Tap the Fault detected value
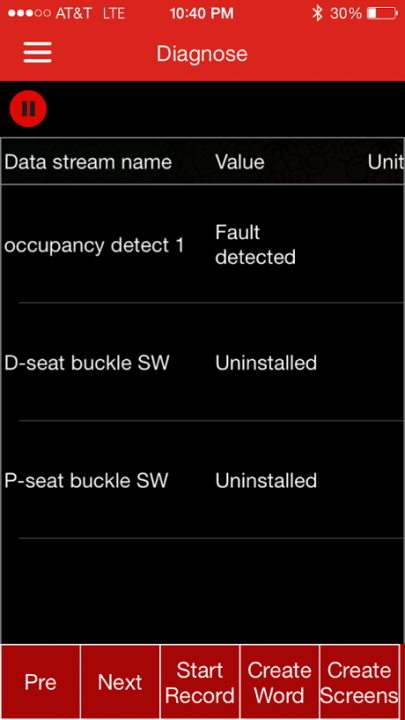The height and width of the screenshot is (720, 405). click(x=255, y=245)
